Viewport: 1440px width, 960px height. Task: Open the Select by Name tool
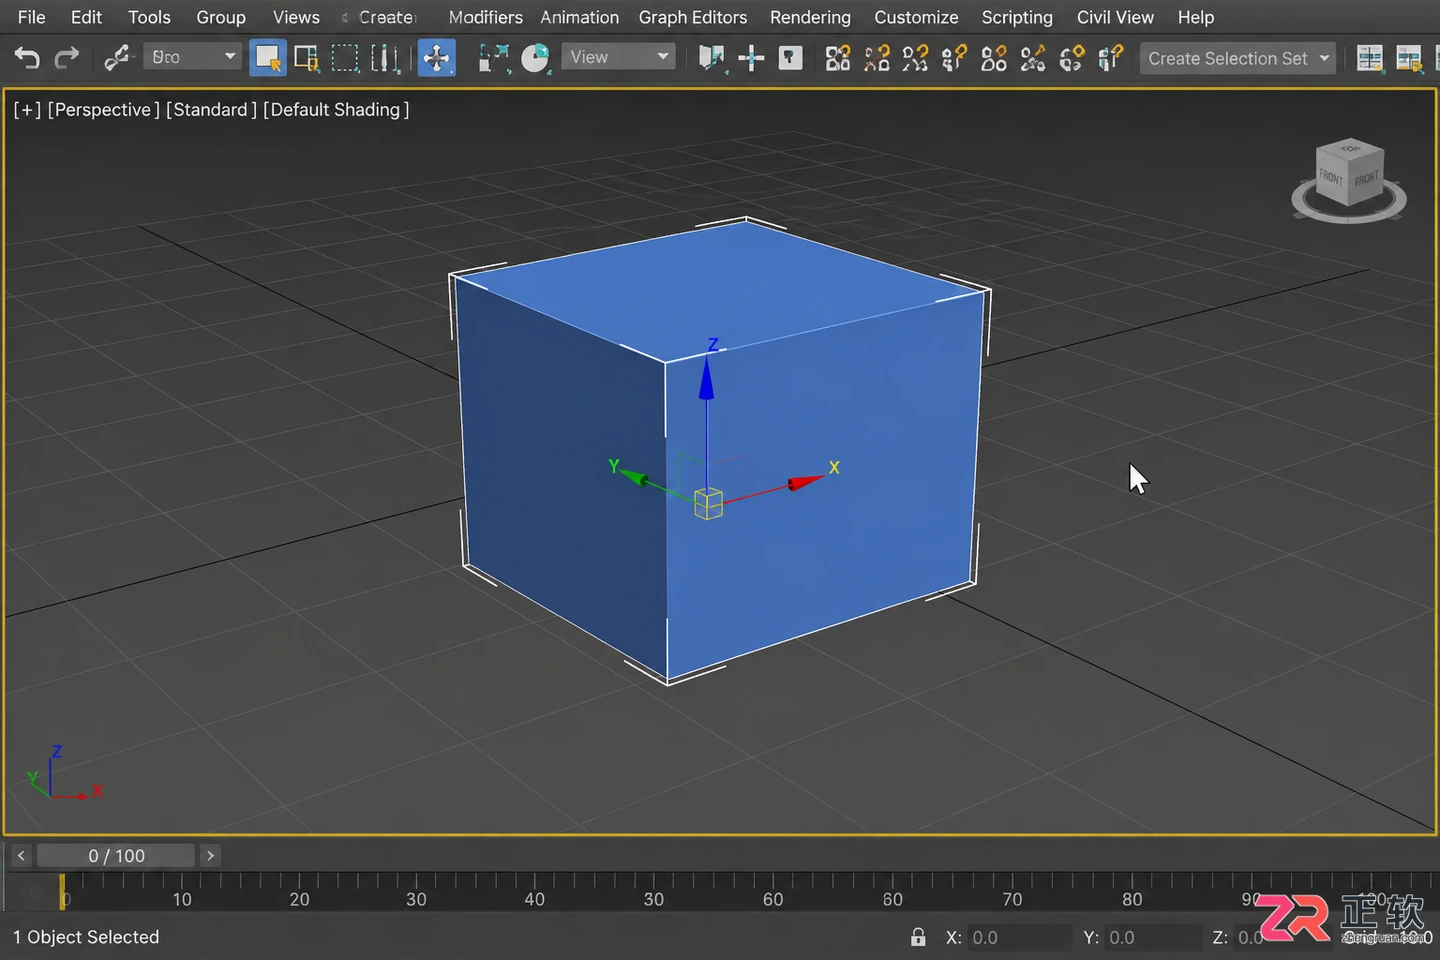[x=306, y=58]
